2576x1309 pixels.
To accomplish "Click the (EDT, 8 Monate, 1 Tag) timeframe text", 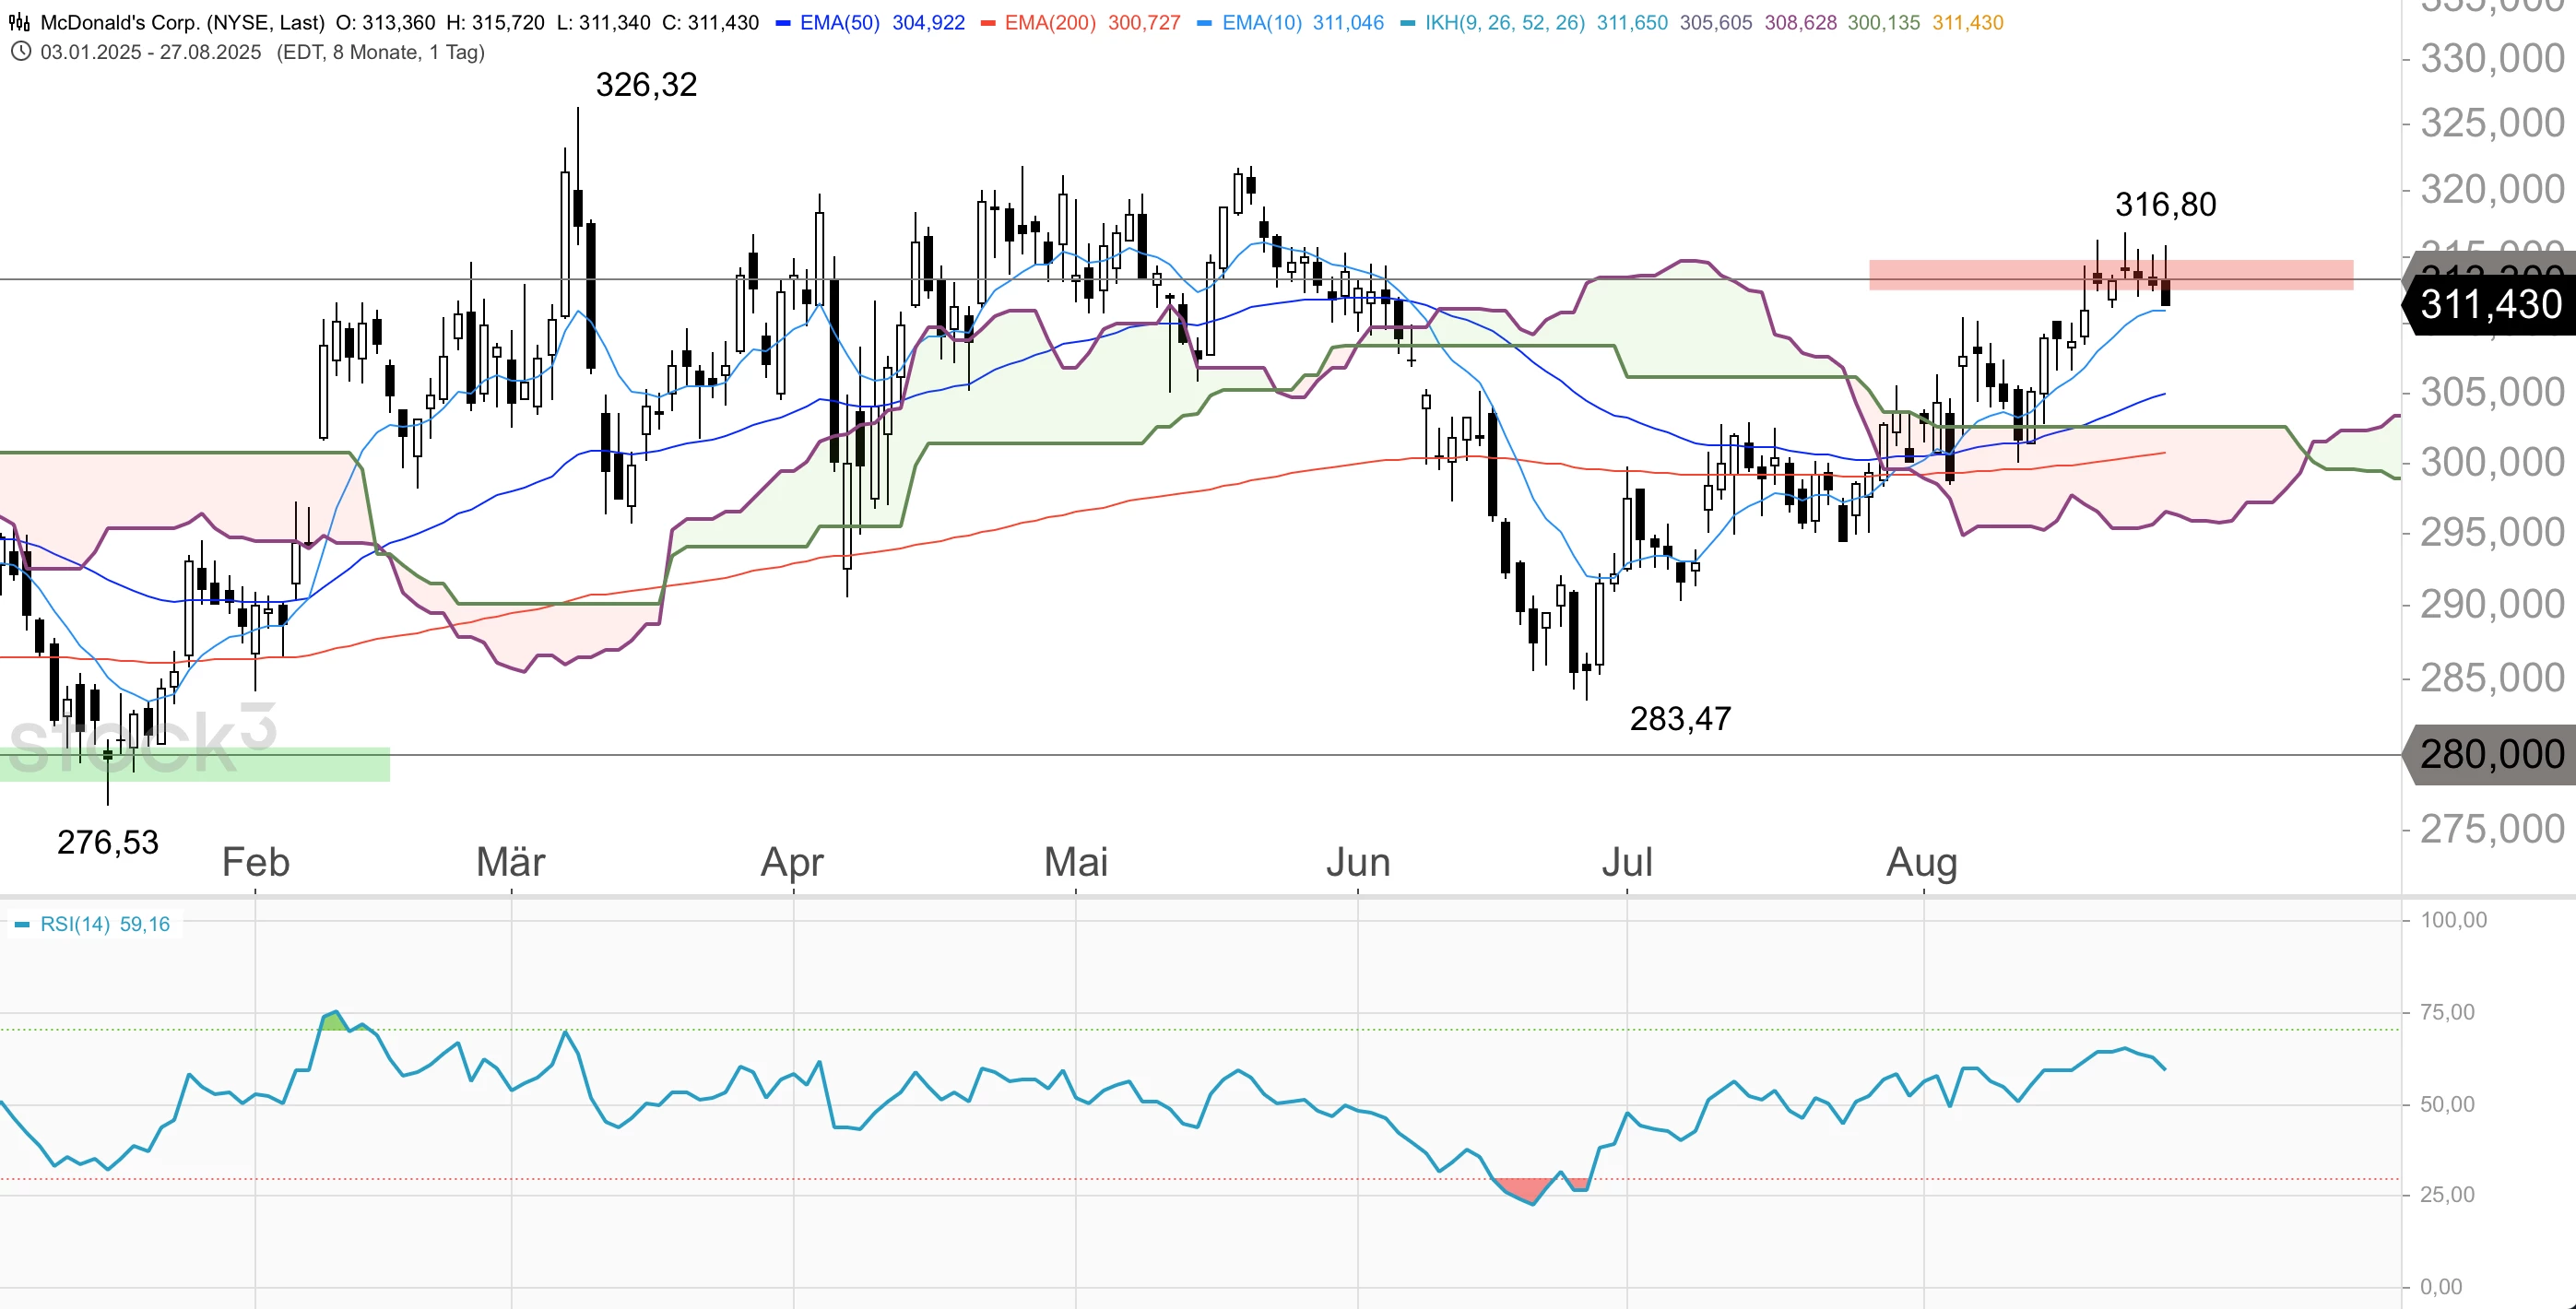I will tap(381, 52).
